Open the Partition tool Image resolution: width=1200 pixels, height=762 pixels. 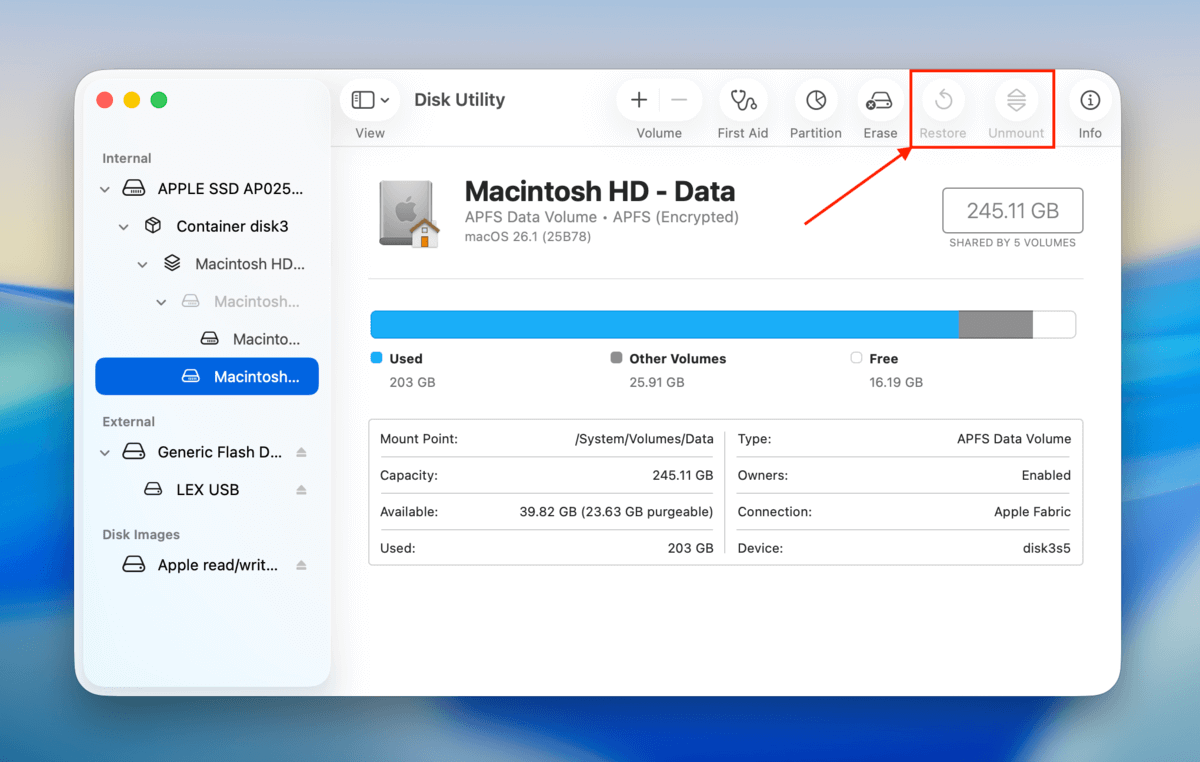tap(815, 100)
